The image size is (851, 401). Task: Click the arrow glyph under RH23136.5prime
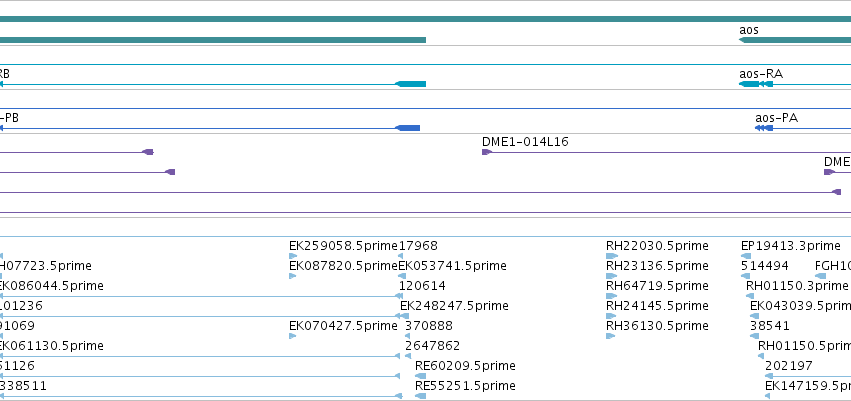612,276
